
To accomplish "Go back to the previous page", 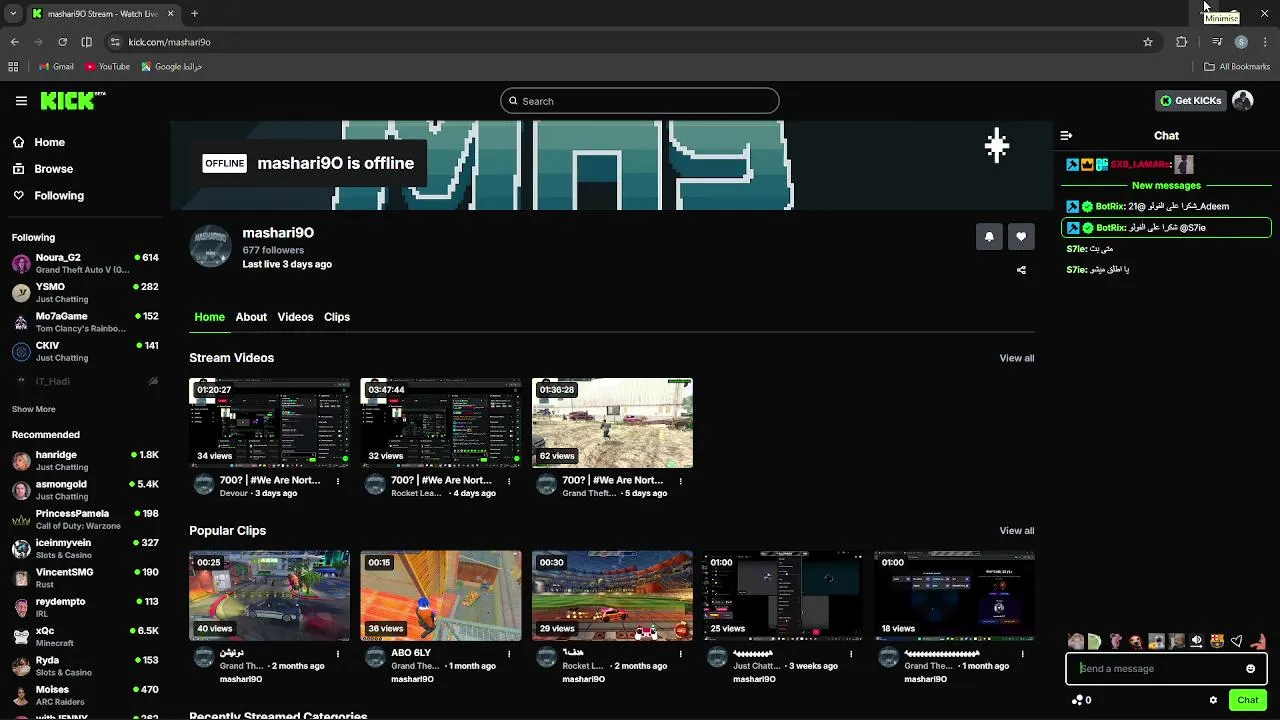I will 14,42.
